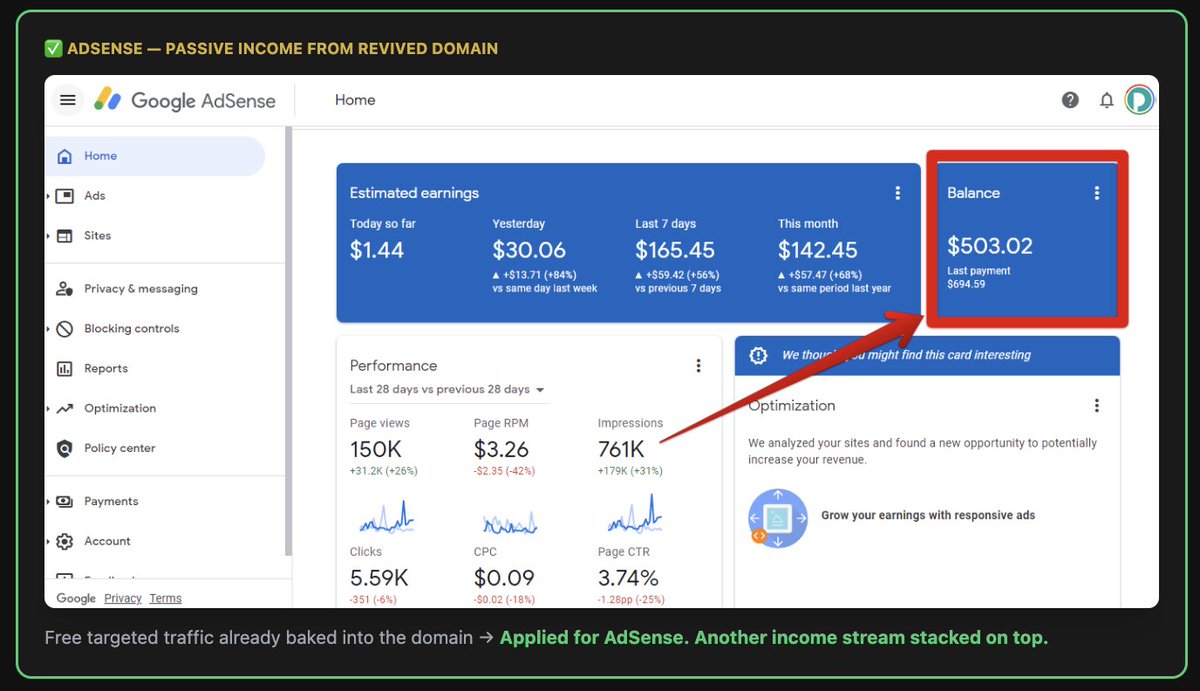
Task: Click Grow your earnings with responsive ads
Action: [x=928, y=516]
